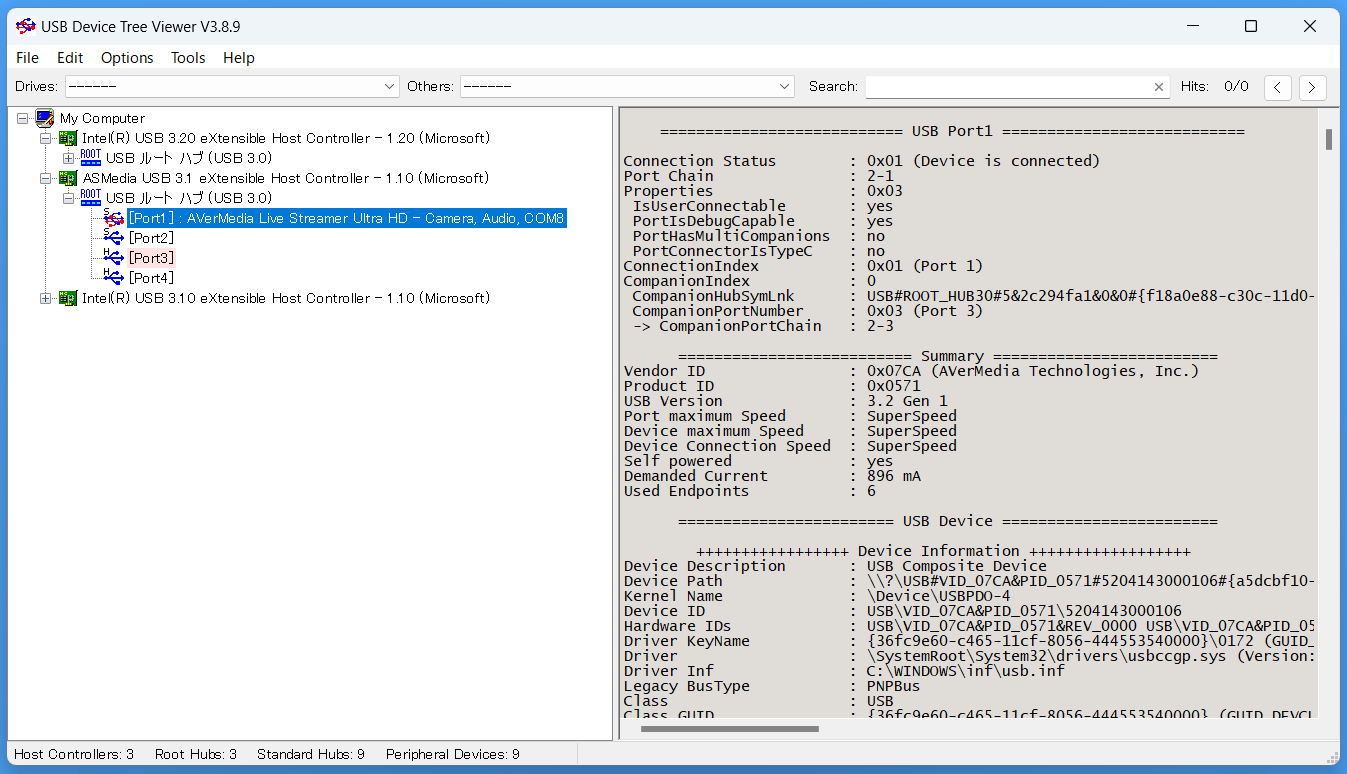The image size is (1347, 774).
Task: Click the Port Chain 2-1 line
Action: pos(758,176)
